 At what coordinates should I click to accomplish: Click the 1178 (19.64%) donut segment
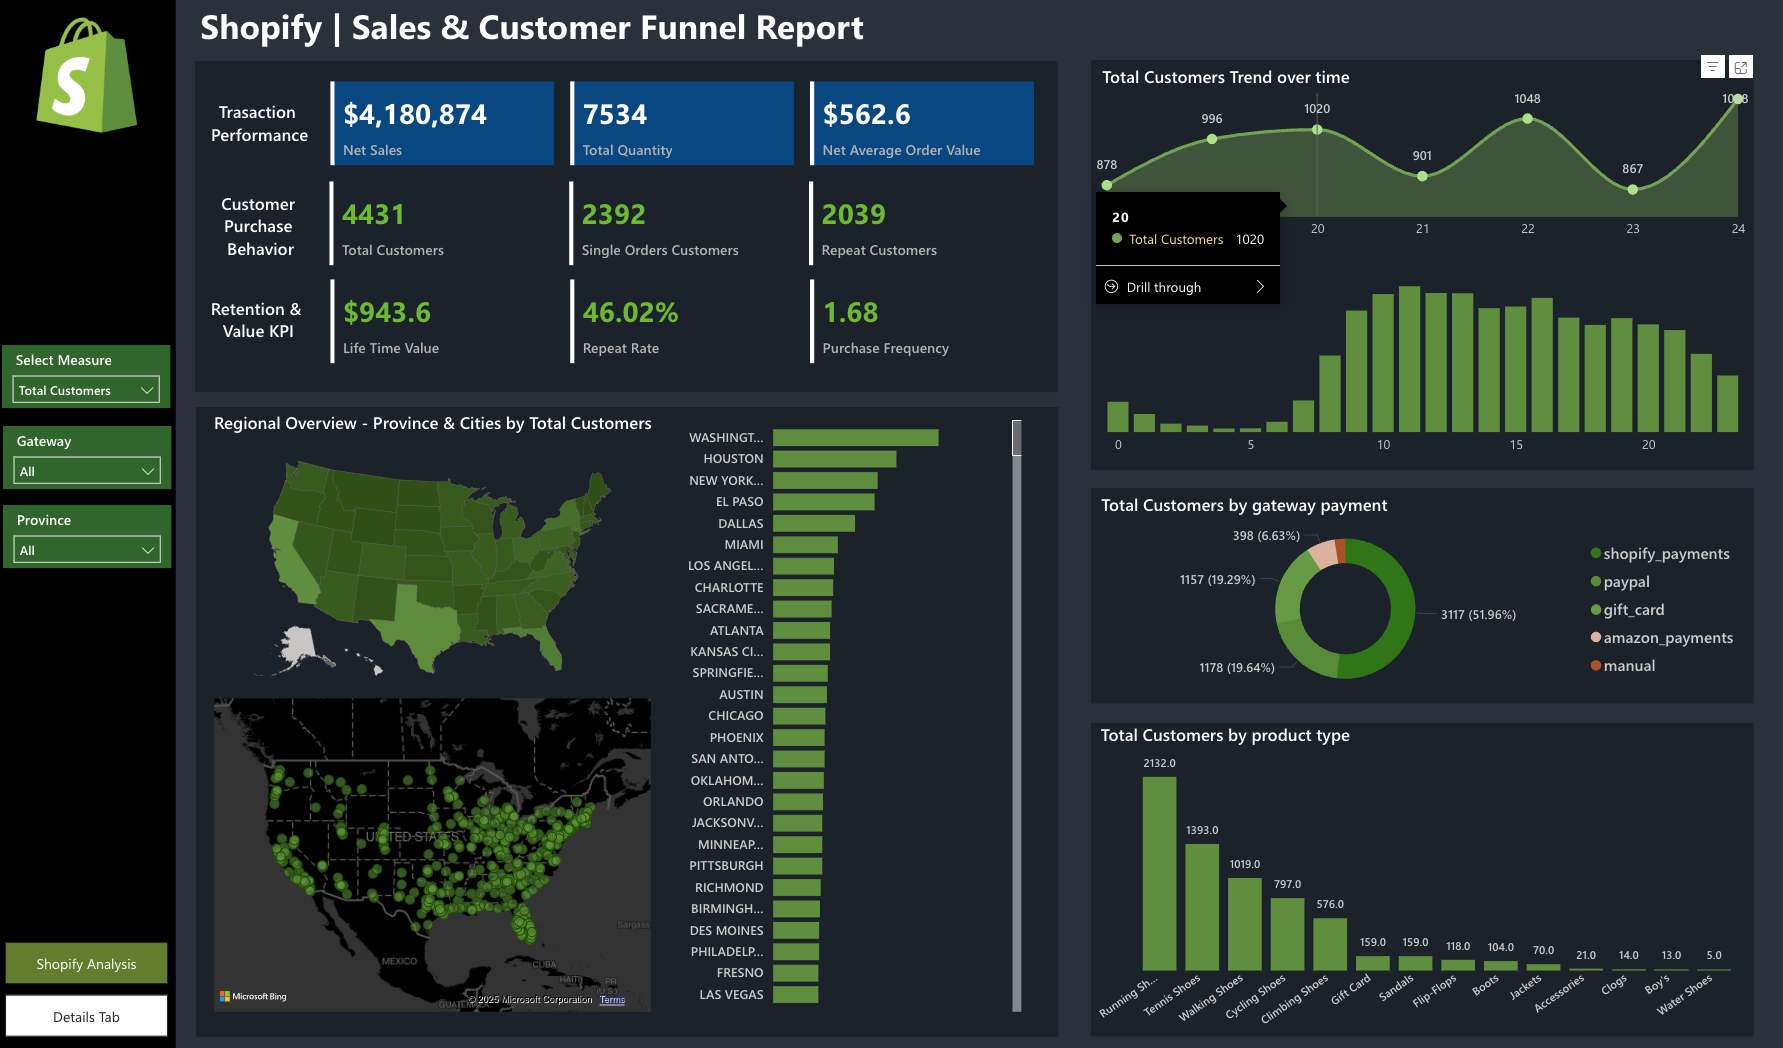coord(1305,655)
